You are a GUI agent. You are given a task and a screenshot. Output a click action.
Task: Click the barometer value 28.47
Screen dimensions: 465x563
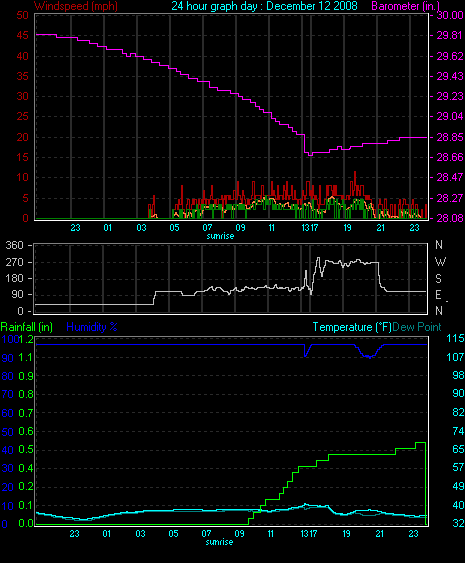pos(450,177)
